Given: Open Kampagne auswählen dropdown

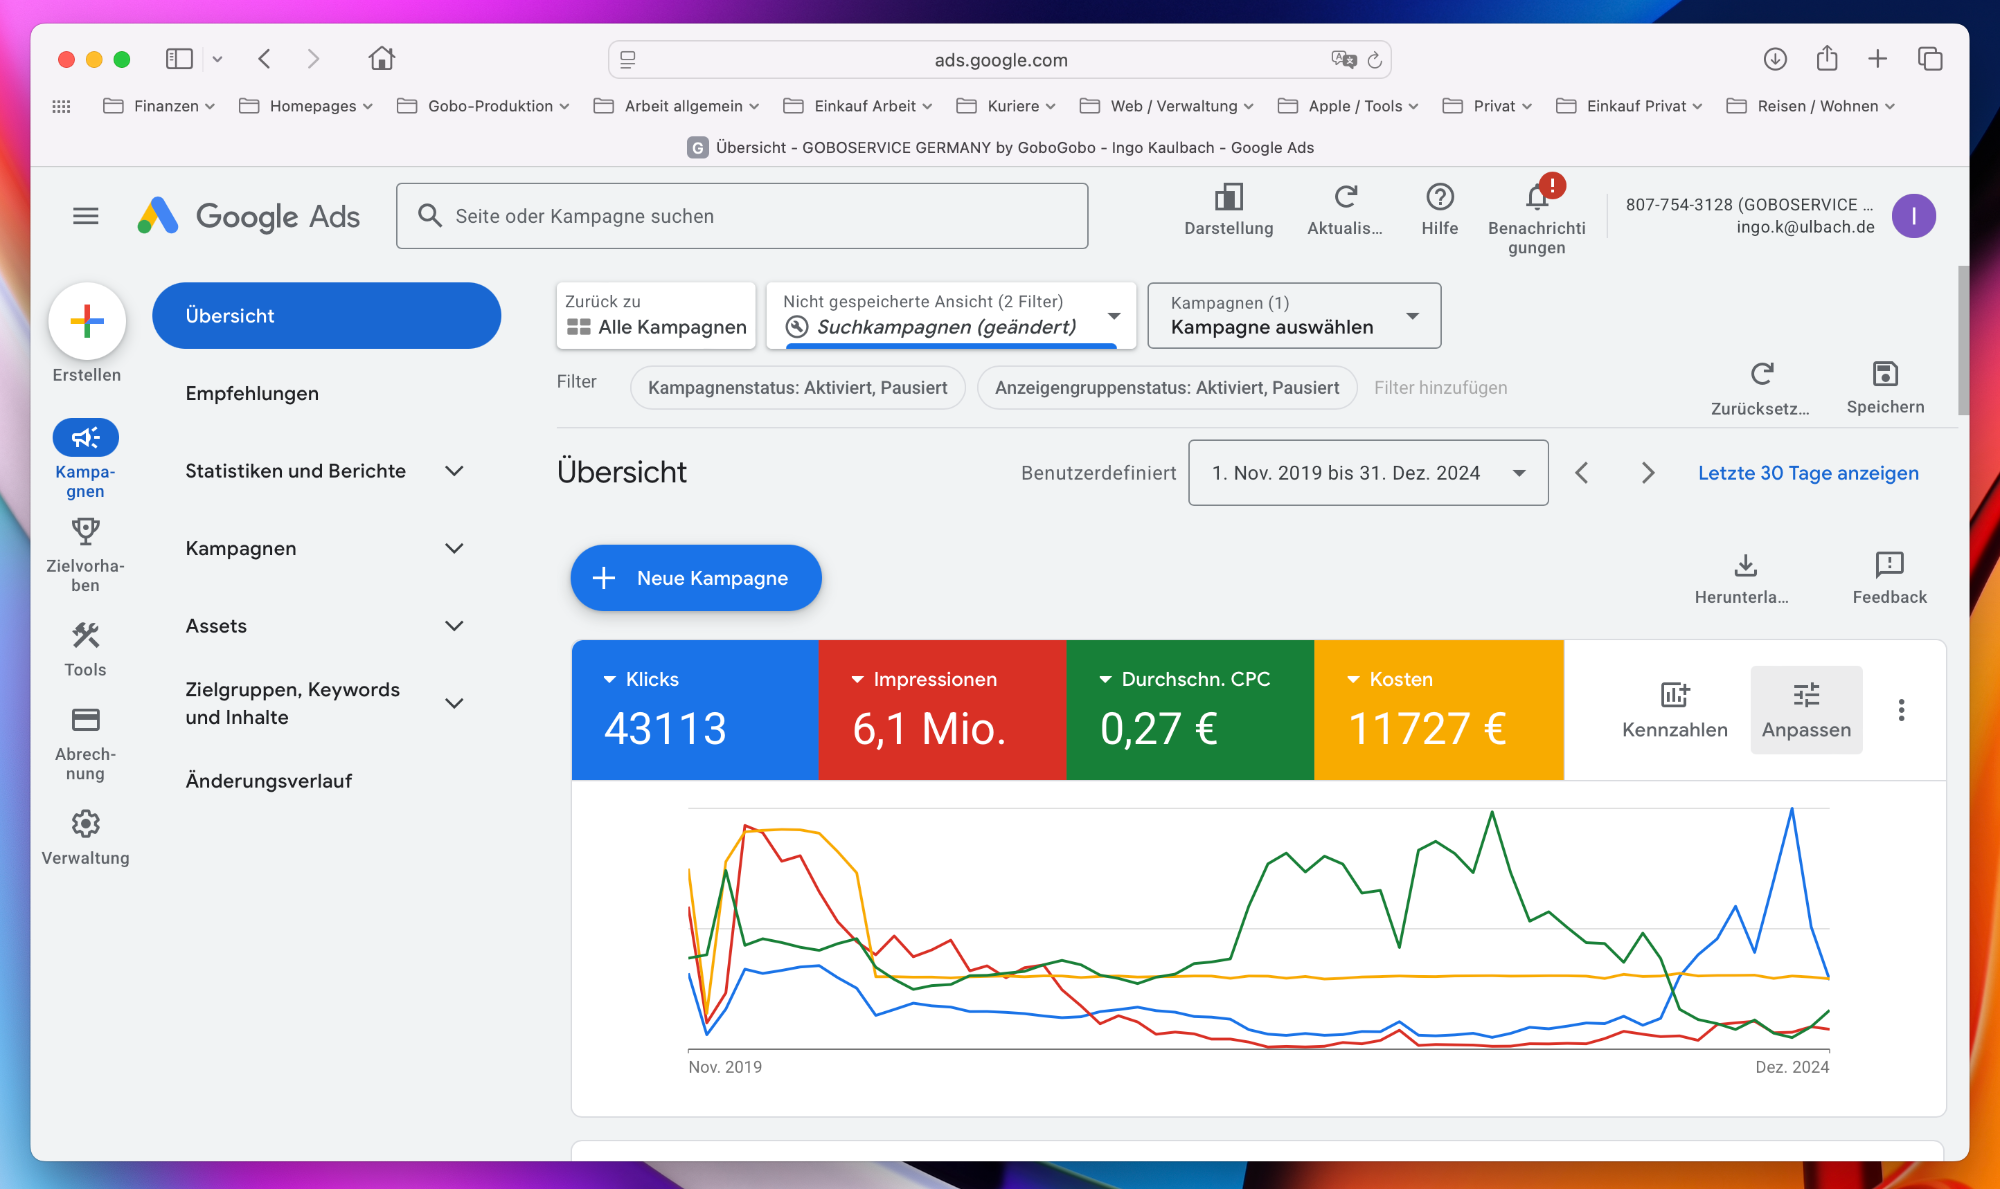Looking at the screenshot, I should (x=1293, y=316).
